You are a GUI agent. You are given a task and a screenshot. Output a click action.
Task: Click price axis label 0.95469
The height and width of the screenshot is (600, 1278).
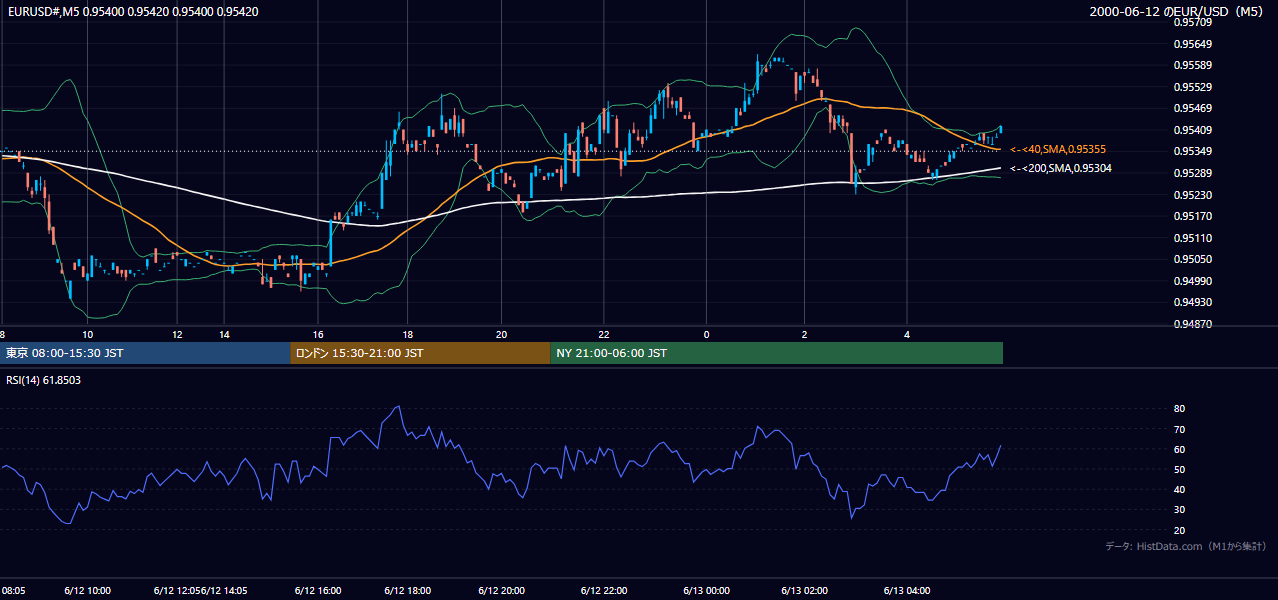1193,108
